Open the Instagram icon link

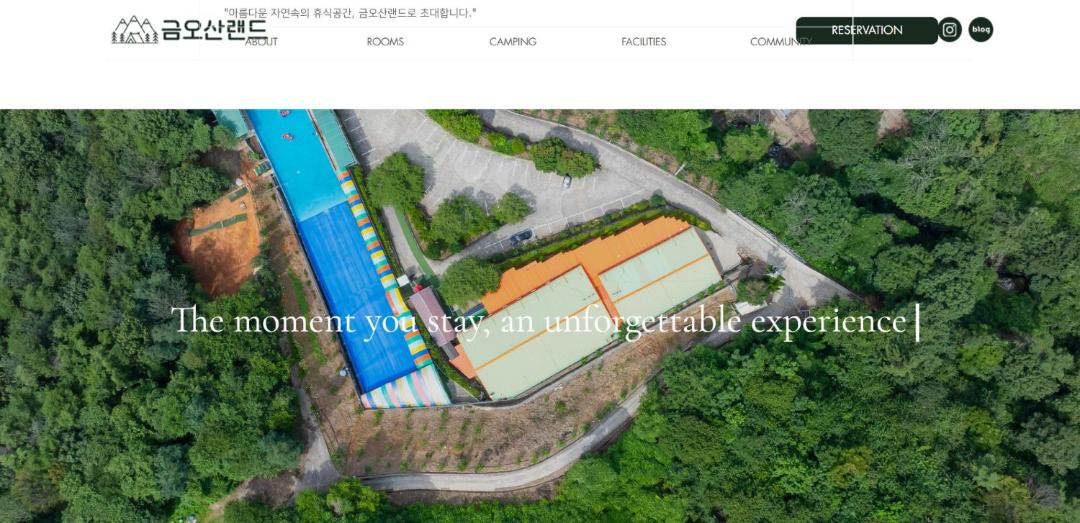click(949, 30)
